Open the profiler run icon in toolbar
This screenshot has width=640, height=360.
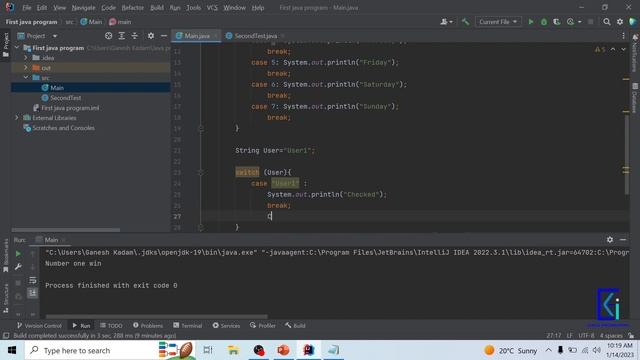(x=570, y=22)
